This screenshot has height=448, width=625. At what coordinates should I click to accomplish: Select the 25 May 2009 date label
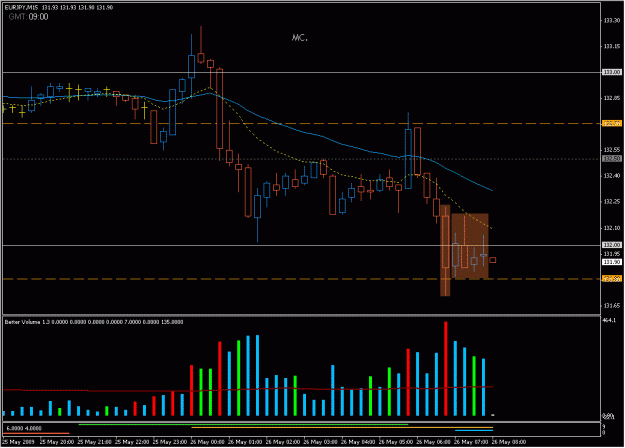(x=18, y=442)
